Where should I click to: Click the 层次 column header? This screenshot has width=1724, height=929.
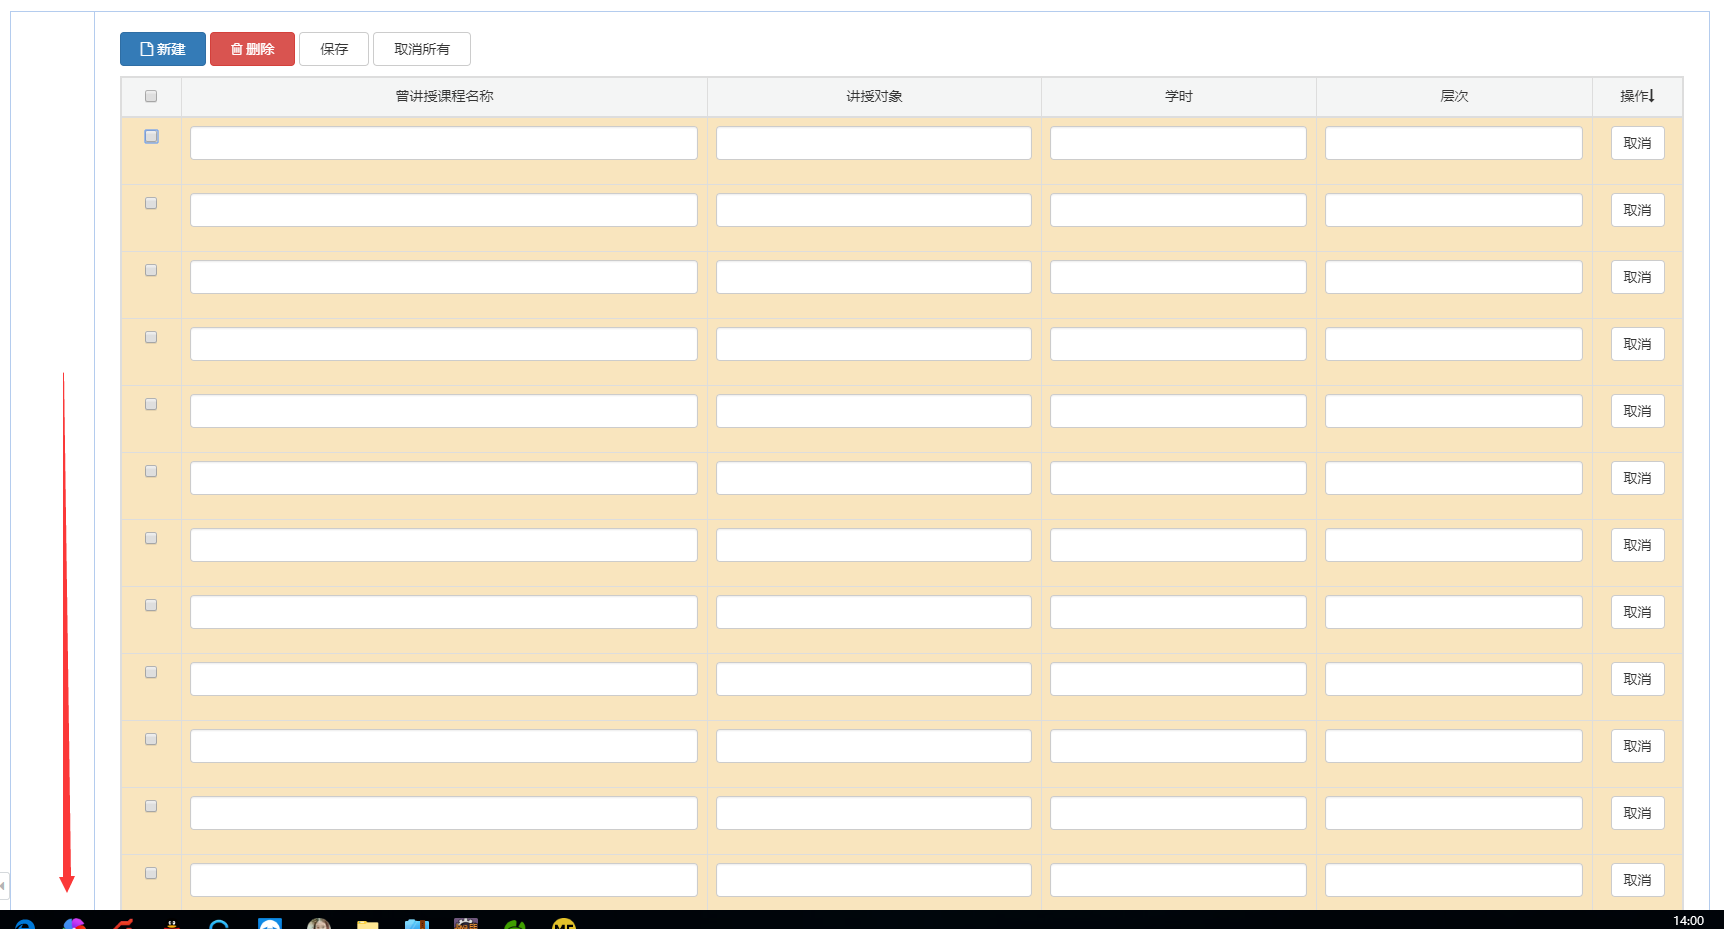click(x=1454, y=96)
